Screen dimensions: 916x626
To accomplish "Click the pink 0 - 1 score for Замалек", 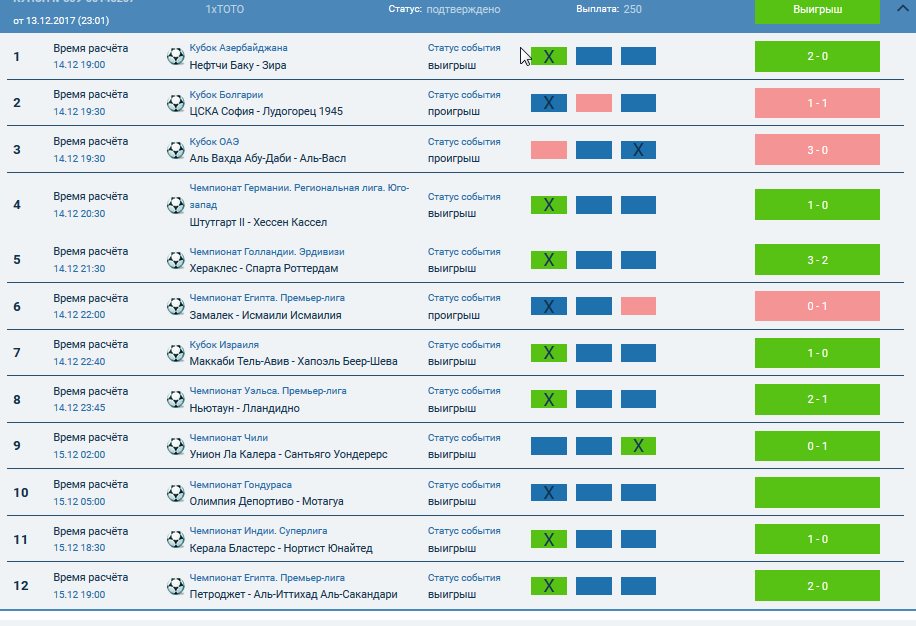I will pyautogui.click(x=817, y=306).
